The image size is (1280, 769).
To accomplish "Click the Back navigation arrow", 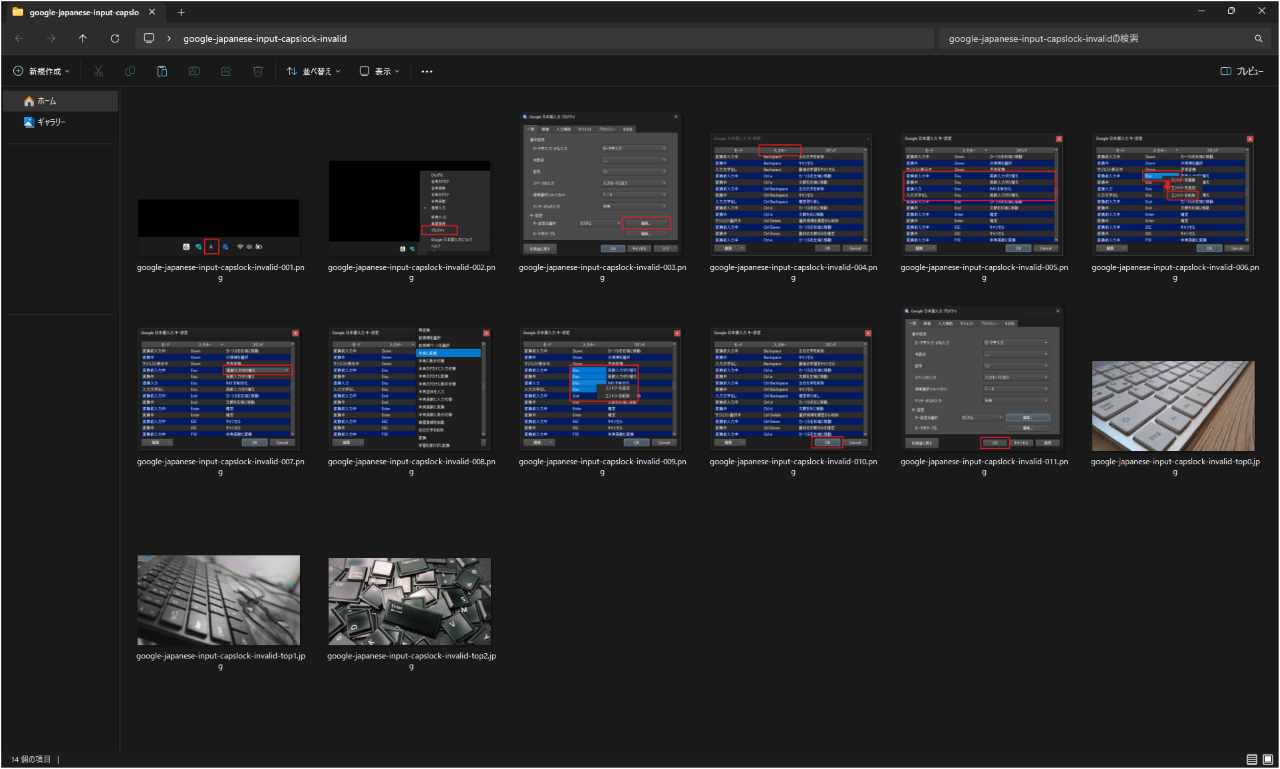I will 19,38.
